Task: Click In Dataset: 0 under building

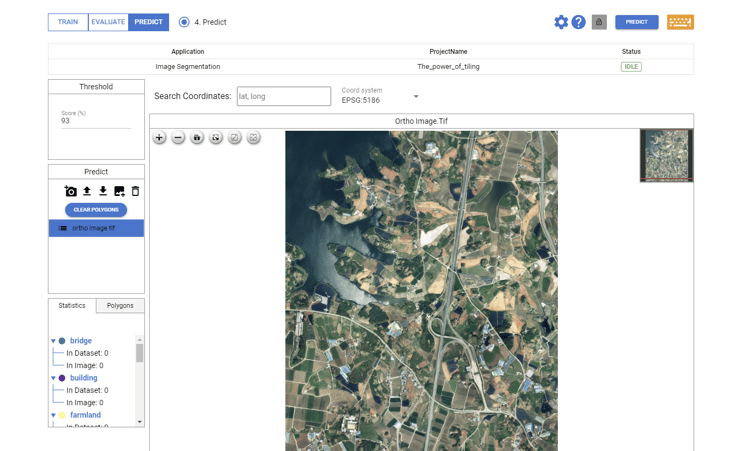Action: [x=87, y=390]
